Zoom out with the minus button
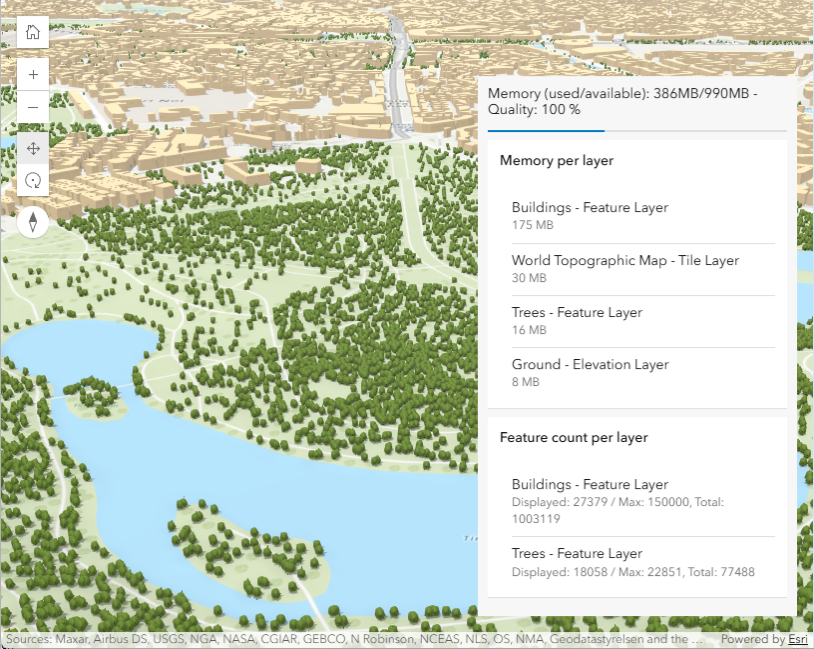The height and width of the screenshot is (649, 814). click(33, 107)
